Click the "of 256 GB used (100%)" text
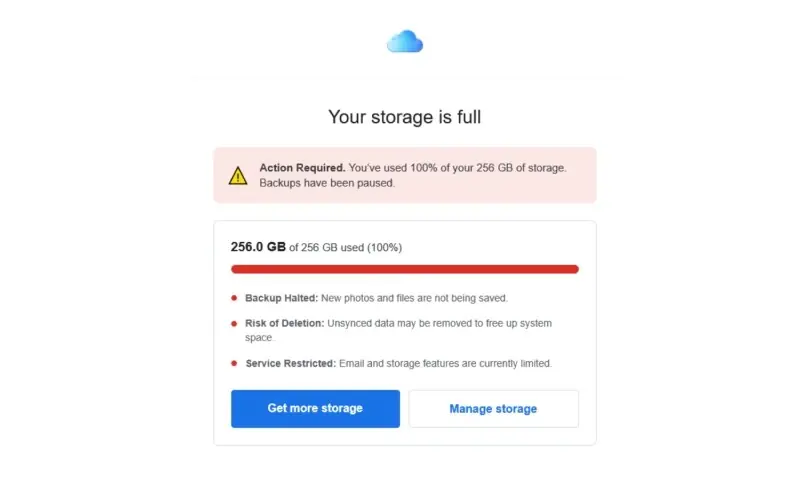Image resolution: width=800 pixels, height=480 pixels. (345, 247)
